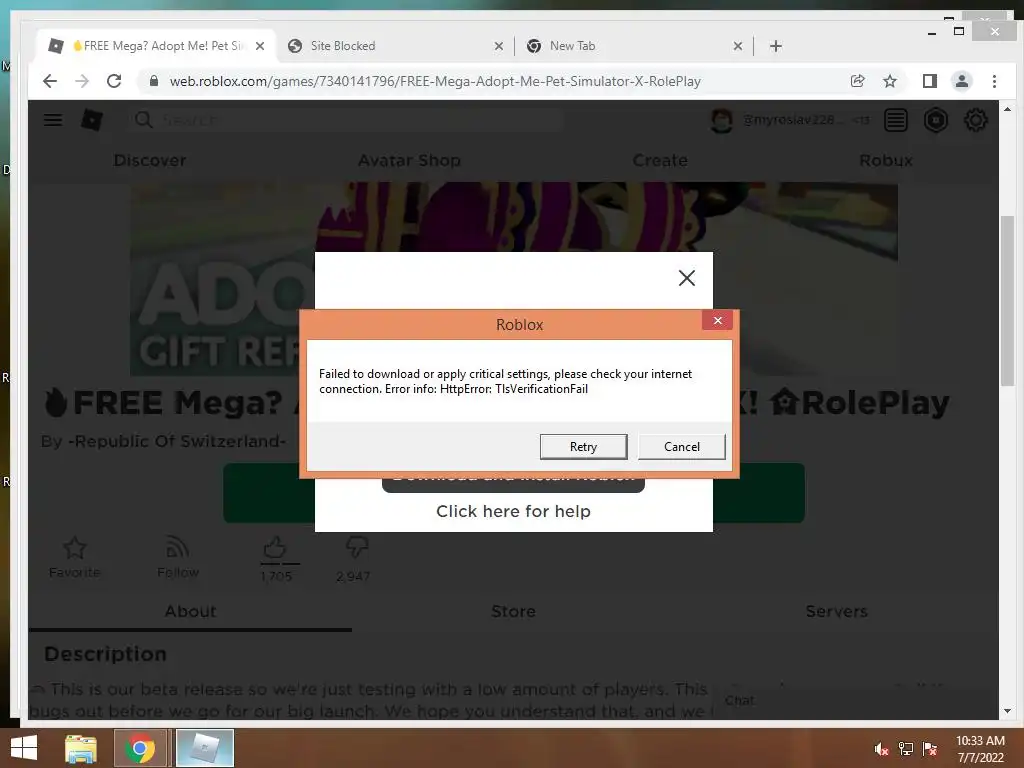The width and height of the screenshot is (1024, 768).
Task: Cancel the Roblox error dialog
Action: click(681, 447)
